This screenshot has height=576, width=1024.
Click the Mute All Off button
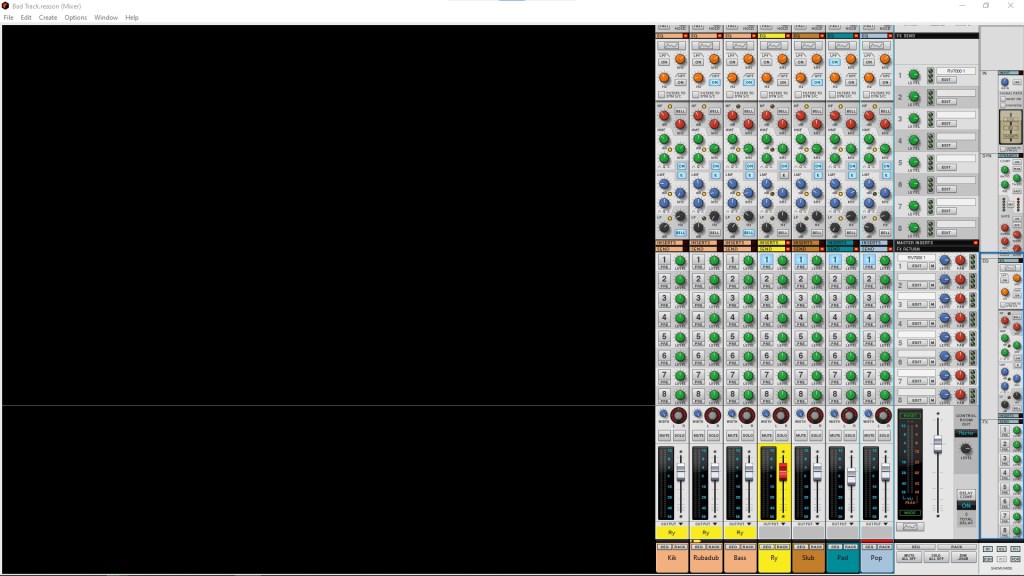(909, 556)
